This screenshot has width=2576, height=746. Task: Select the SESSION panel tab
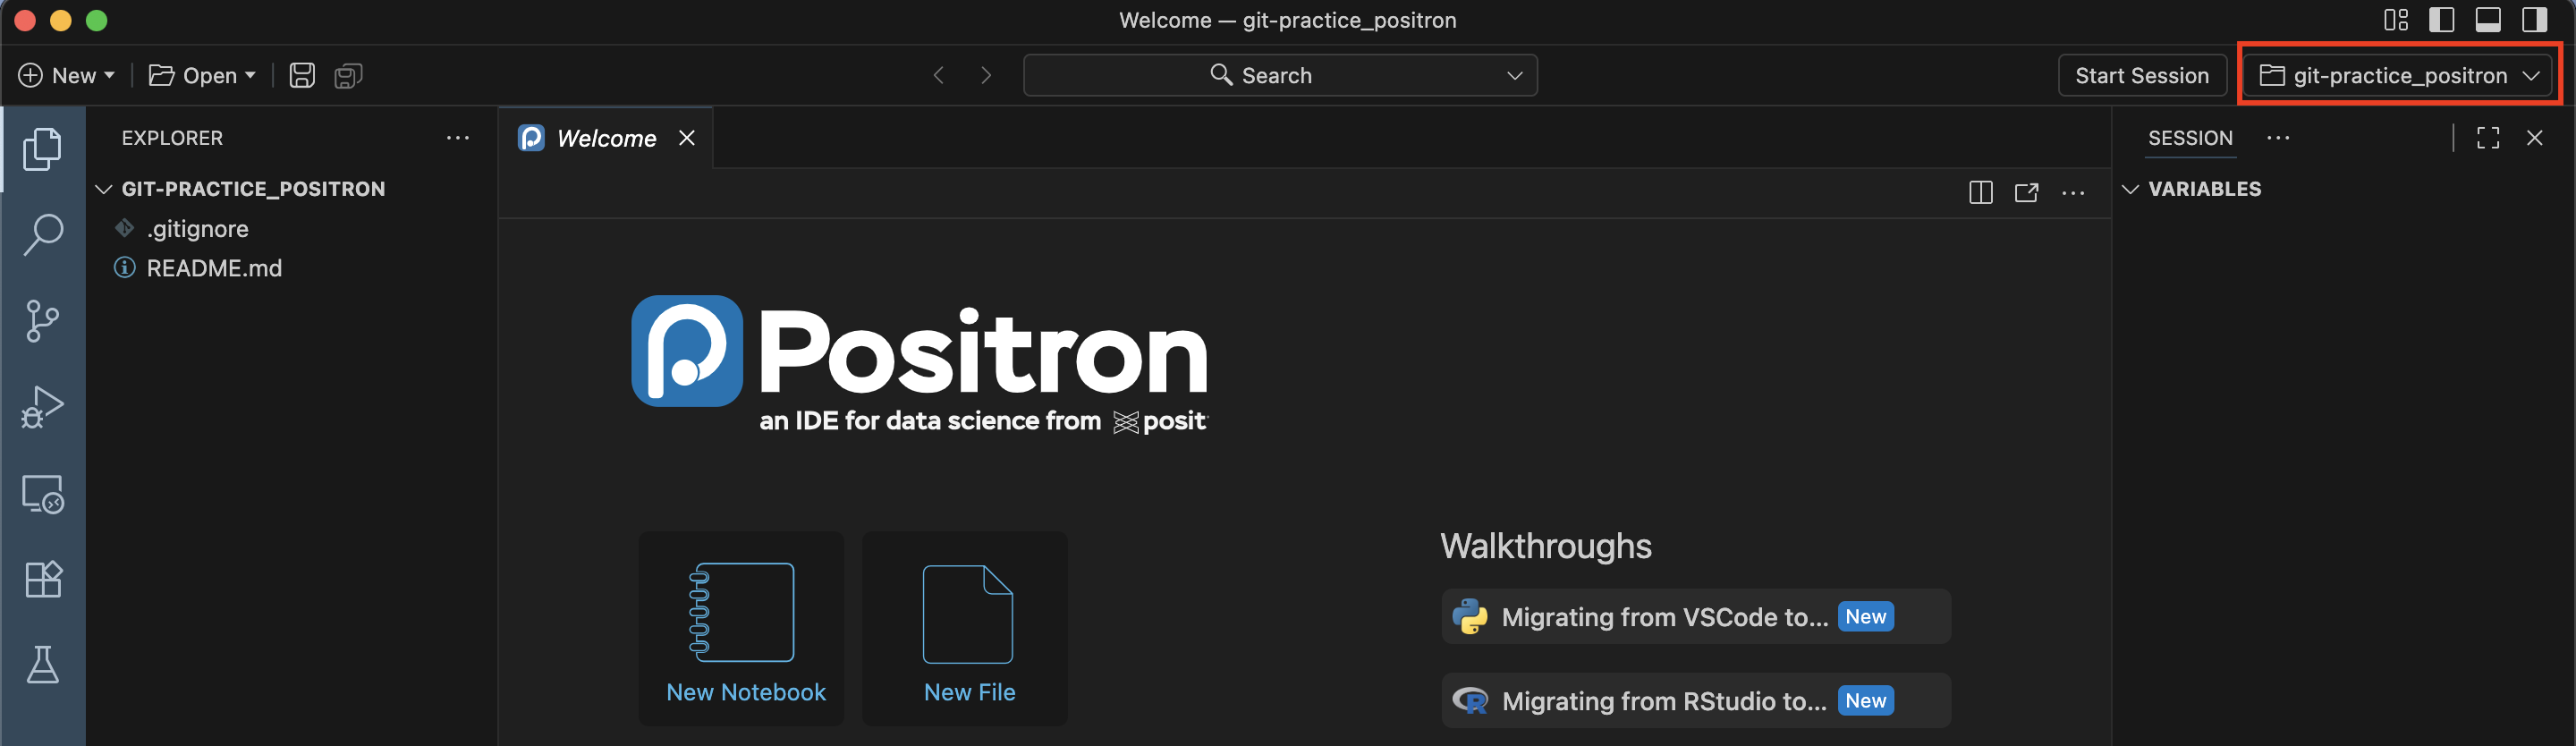pos(2190,138)
